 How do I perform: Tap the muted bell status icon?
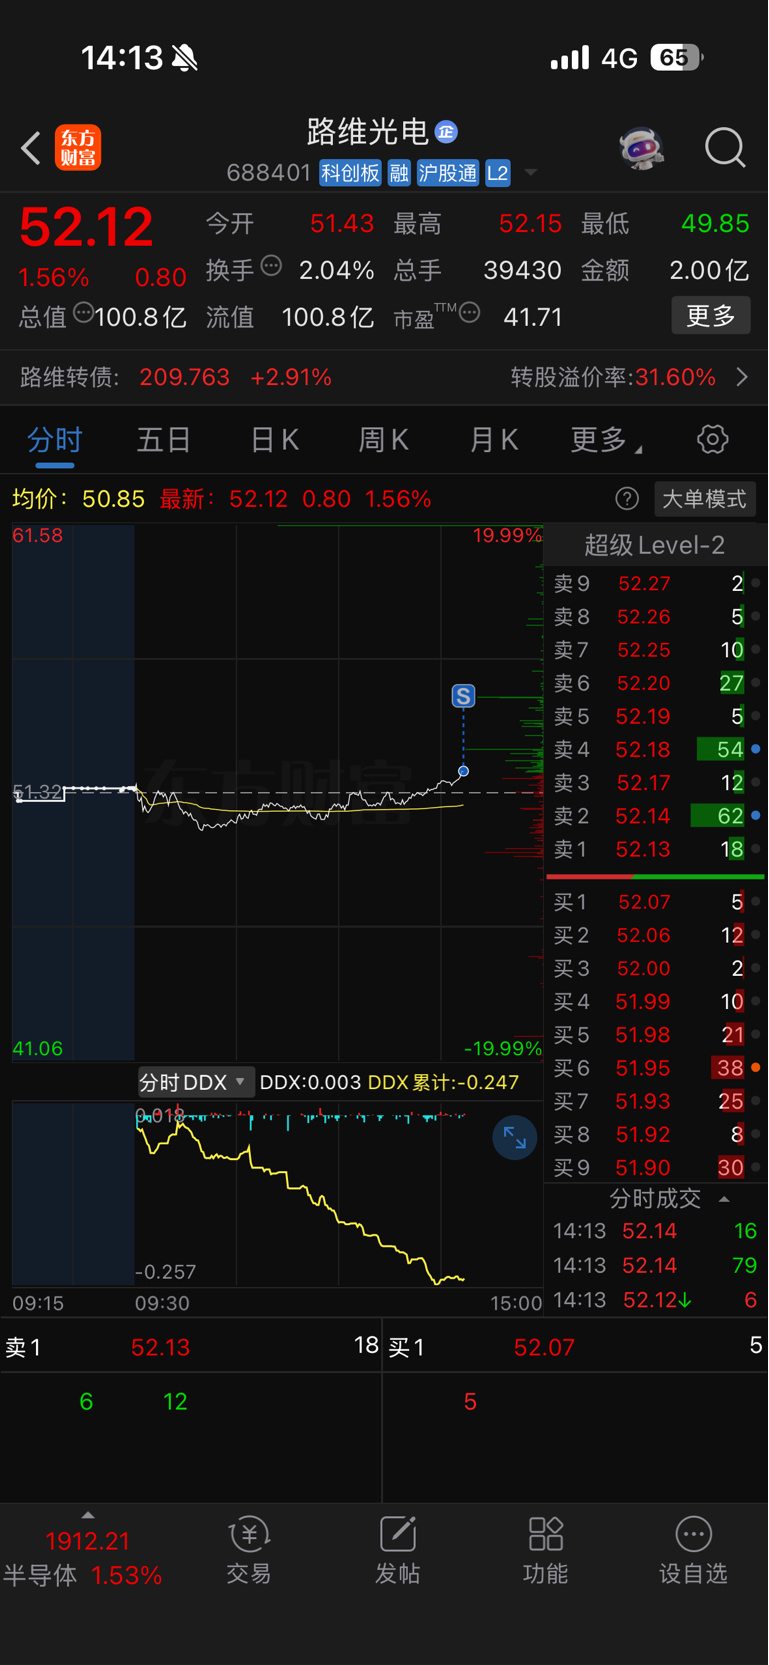tap(184, 58)
